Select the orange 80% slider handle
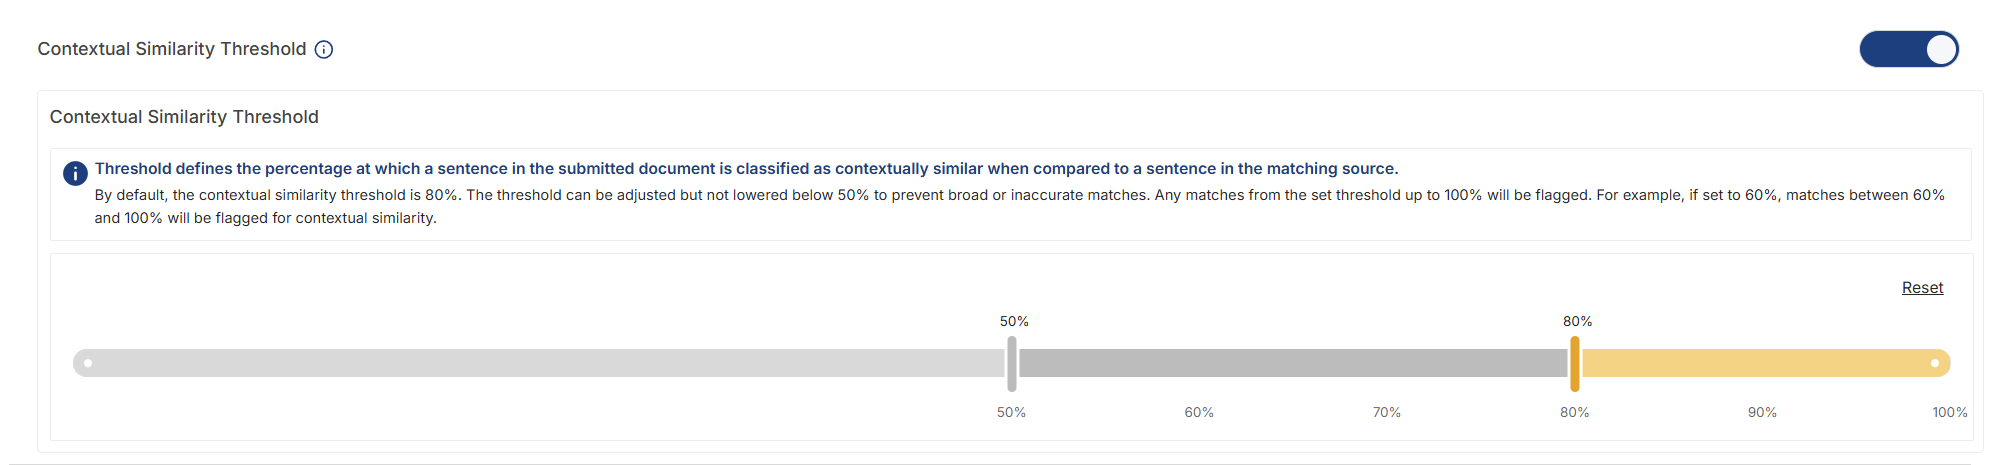Viewport: 1997px width, 465px height. click(x=1575, y=364)
